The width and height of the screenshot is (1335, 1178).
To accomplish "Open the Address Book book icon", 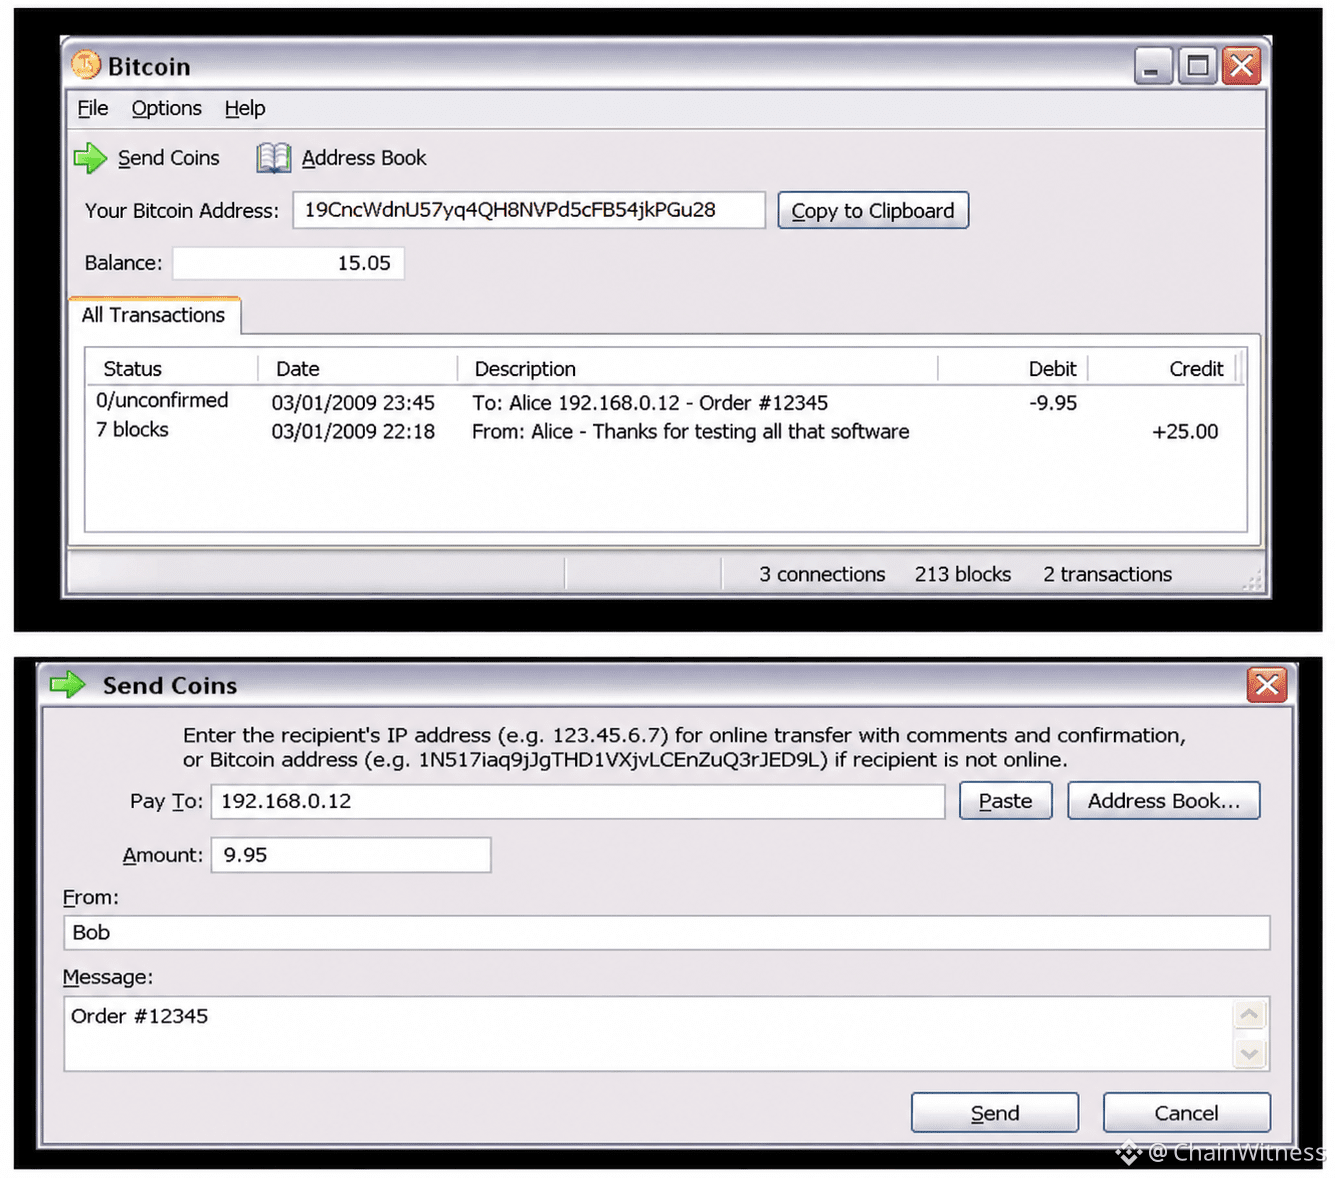I will (x=274, y=158).
